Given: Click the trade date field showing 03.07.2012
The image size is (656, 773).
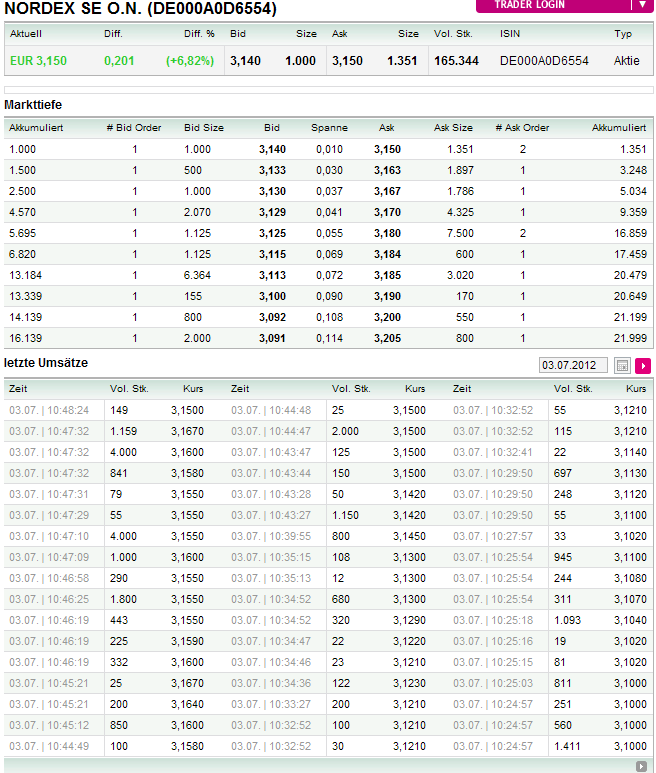Looking at the screenshot, I should coord(572,366).
